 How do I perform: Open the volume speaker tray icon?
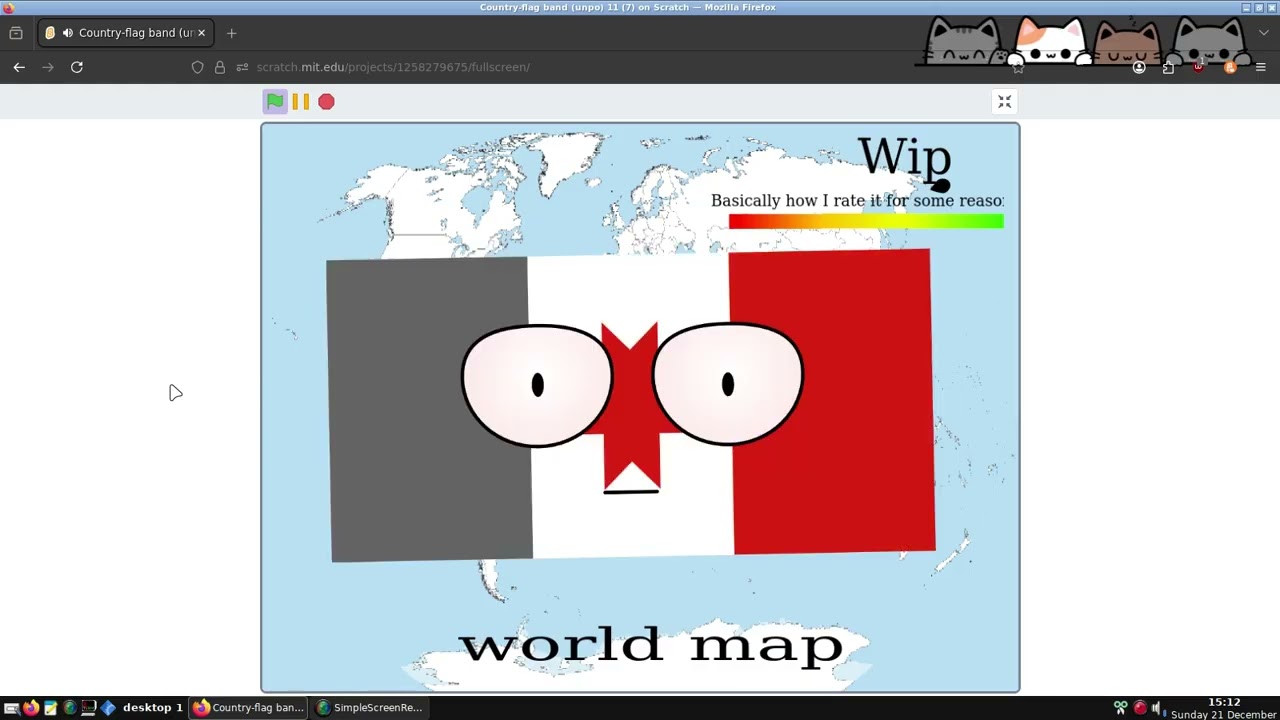click(1157, 708)
